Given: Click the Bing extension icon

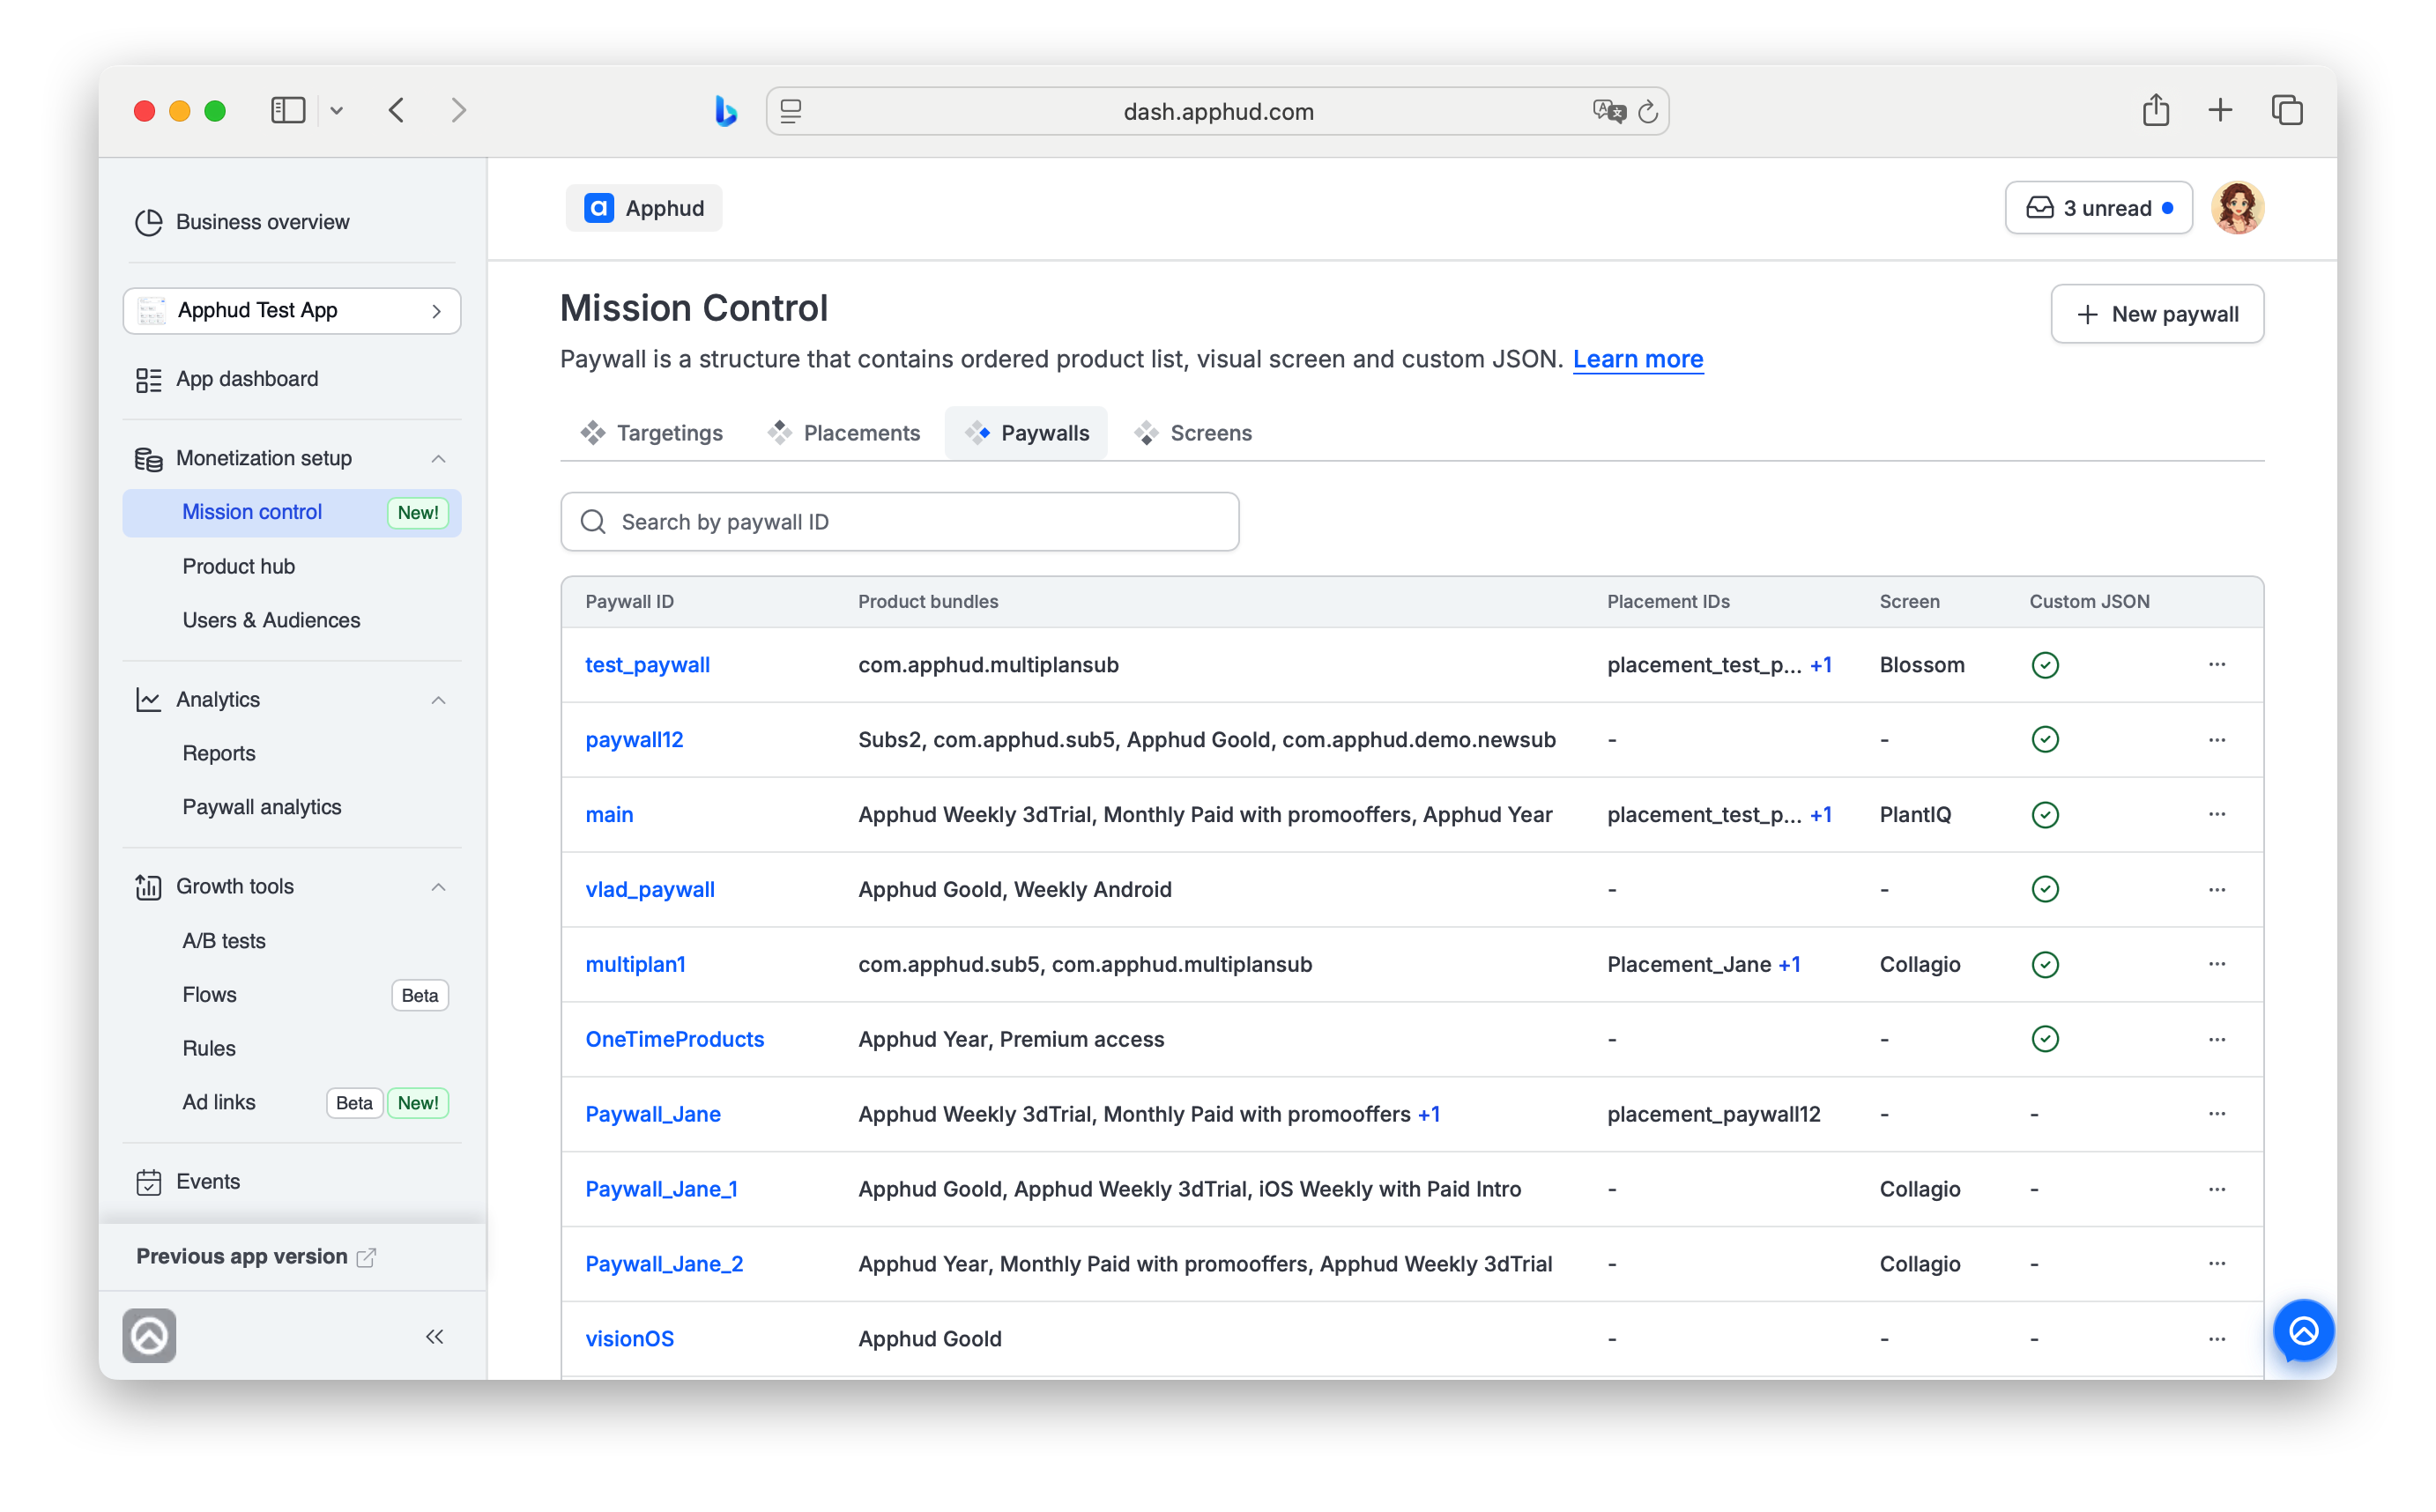Looking at the screenshot, I should point(726,110).
